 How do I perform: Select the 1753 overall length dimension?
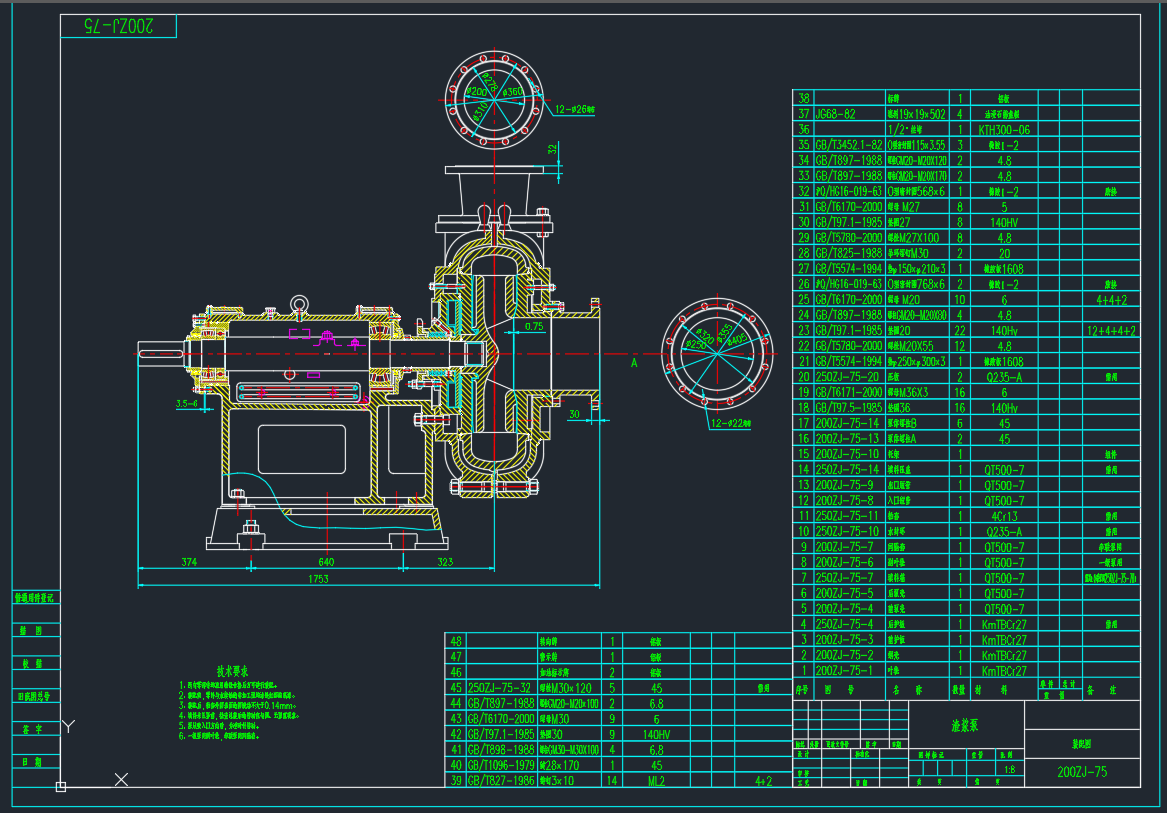(318, 579)
